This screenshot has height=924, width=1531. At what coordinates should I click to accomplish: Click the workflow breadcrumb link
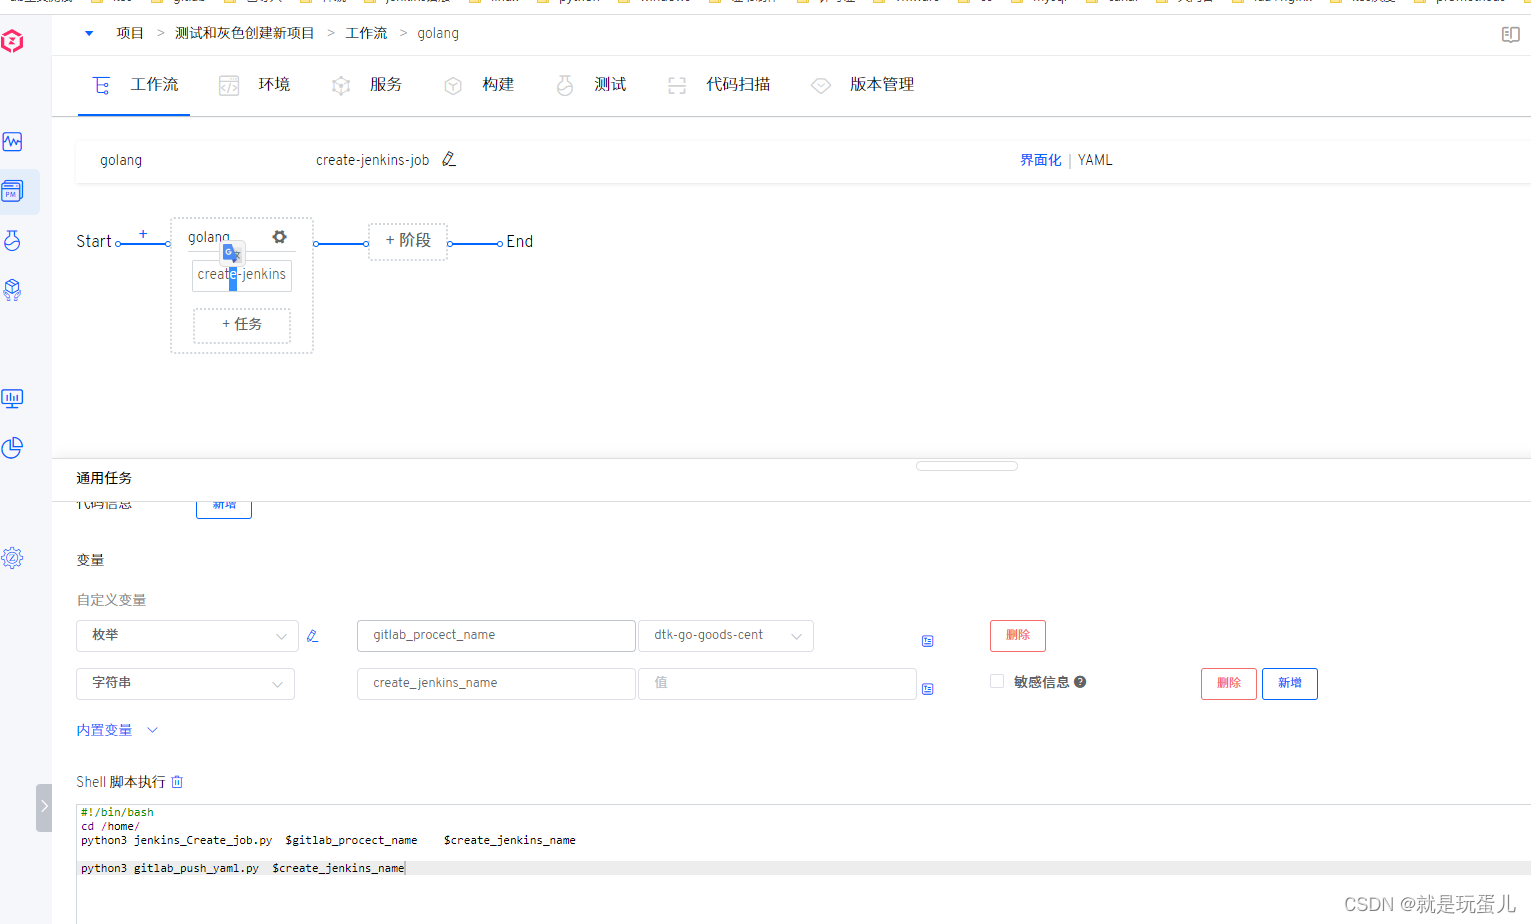click(x=366, y=33)
